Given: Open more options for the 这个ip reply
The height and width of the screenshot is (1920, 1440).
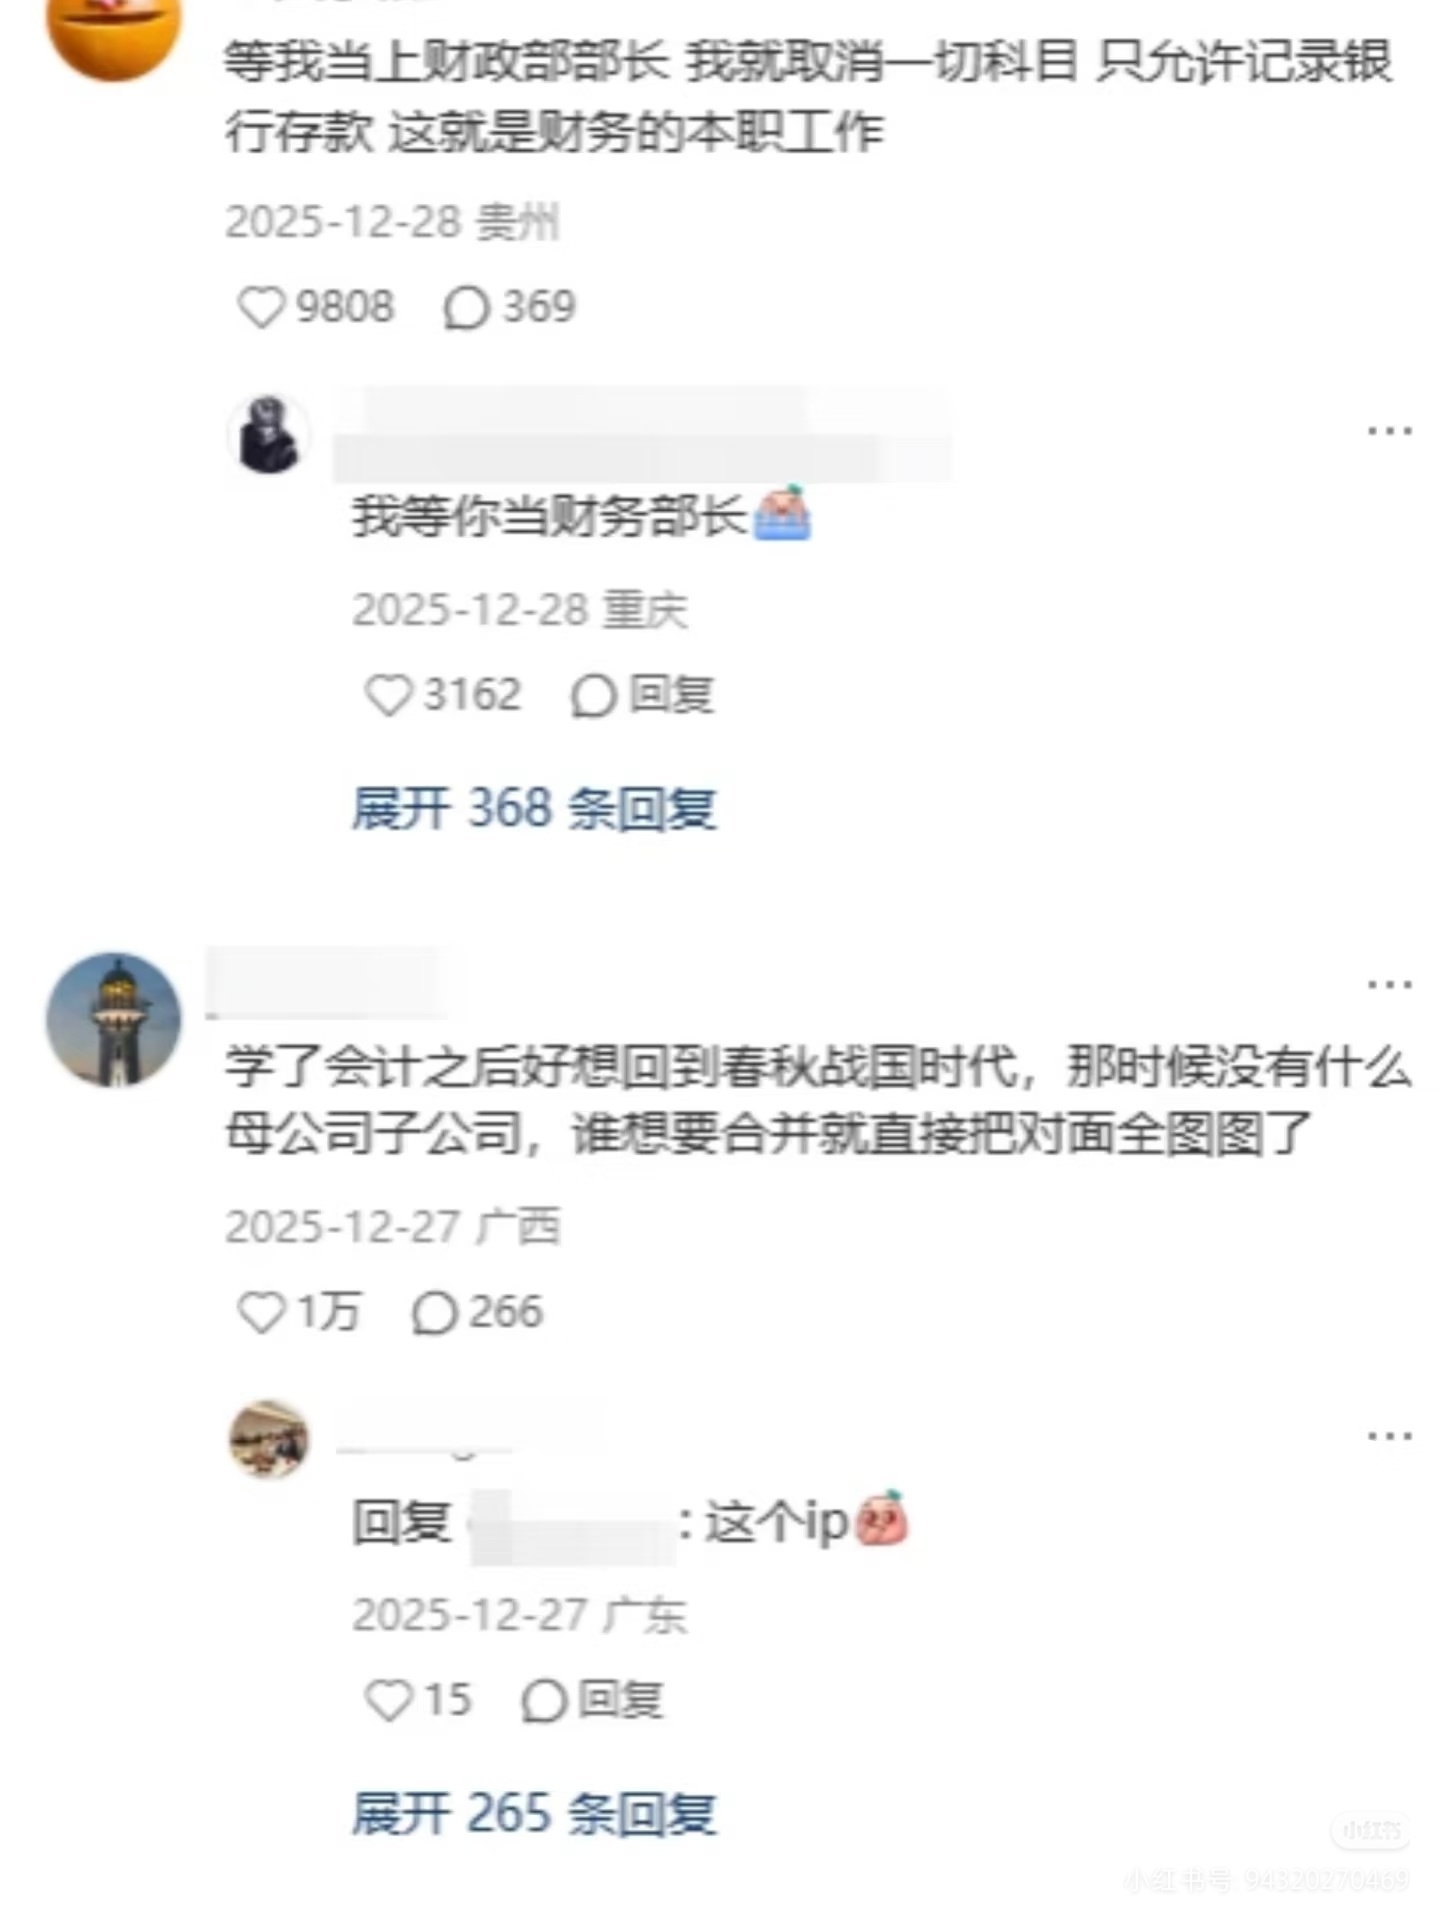Looking at the screenshot, I should tap(1389, 1436).
